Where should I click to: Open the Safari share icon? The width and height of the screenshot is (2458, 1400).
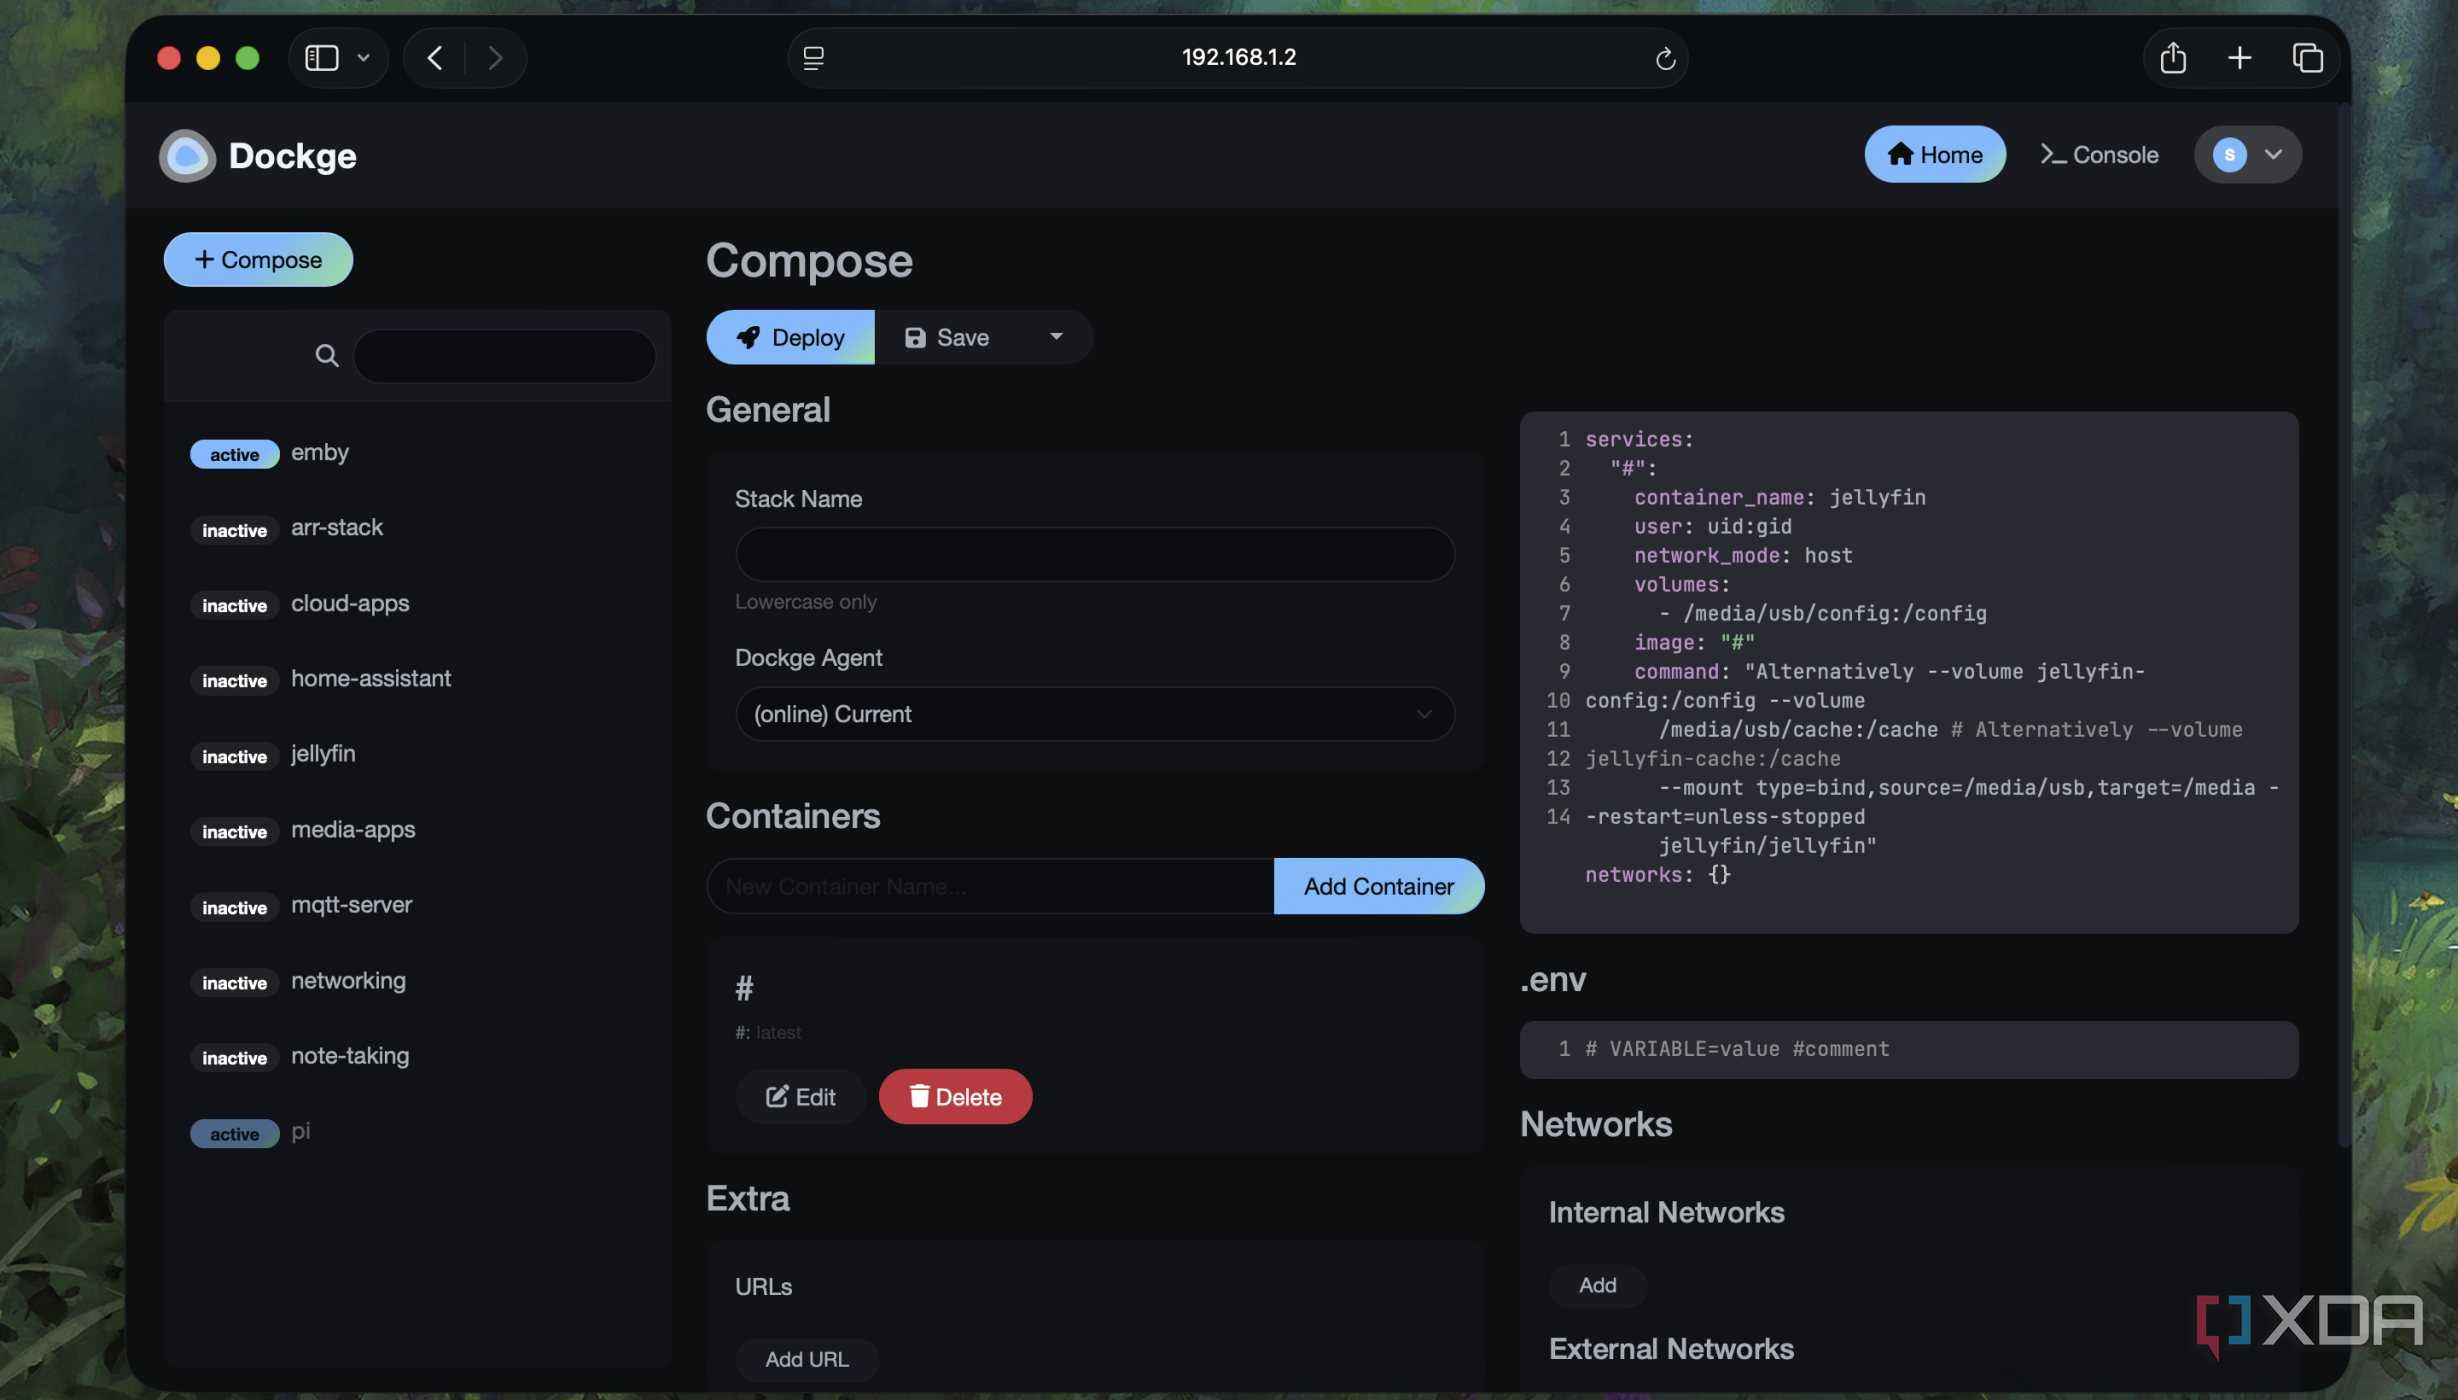[2172, 57]
